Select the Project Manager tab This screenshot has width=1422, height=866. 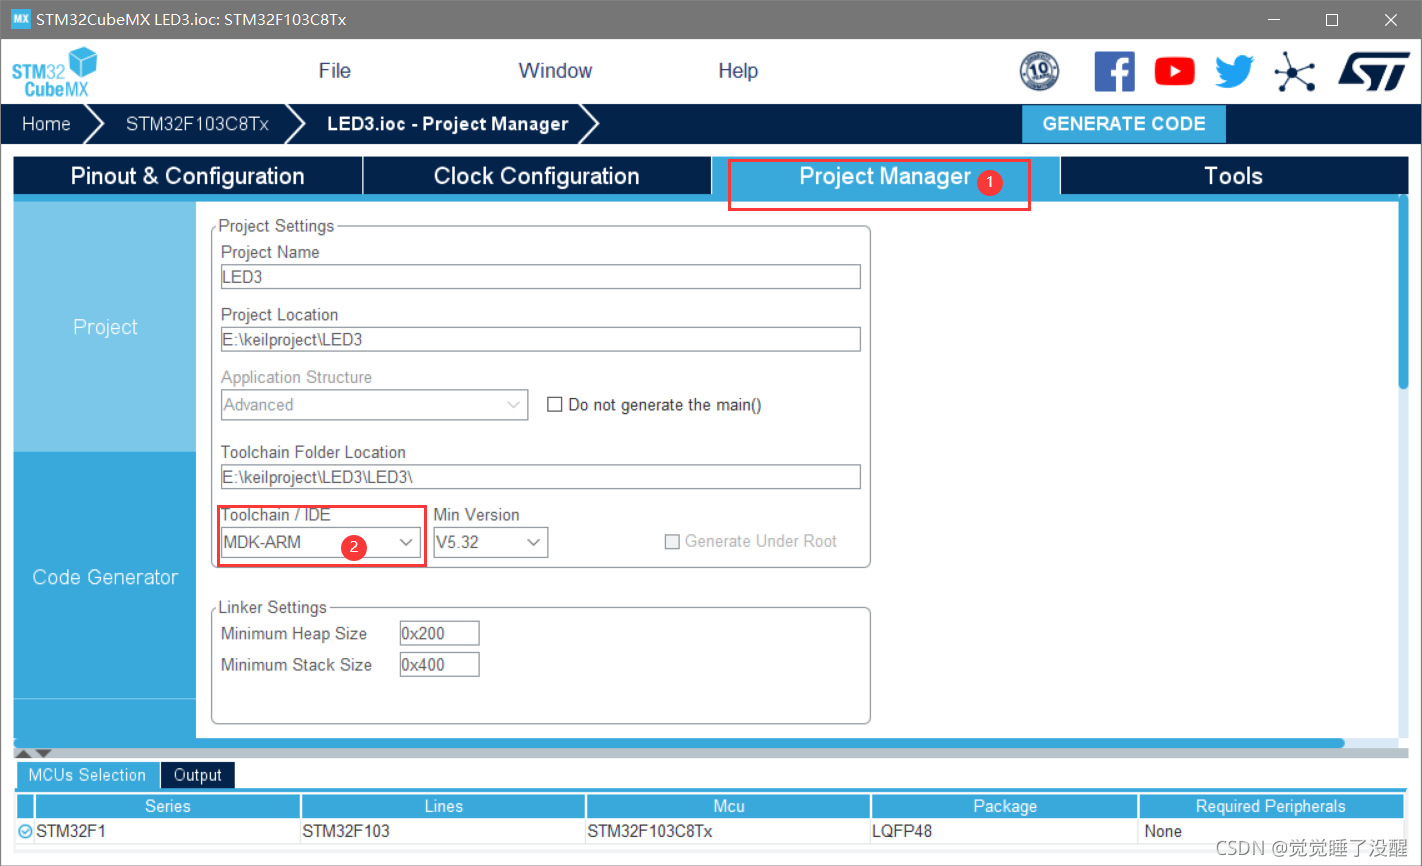point(885,176)
